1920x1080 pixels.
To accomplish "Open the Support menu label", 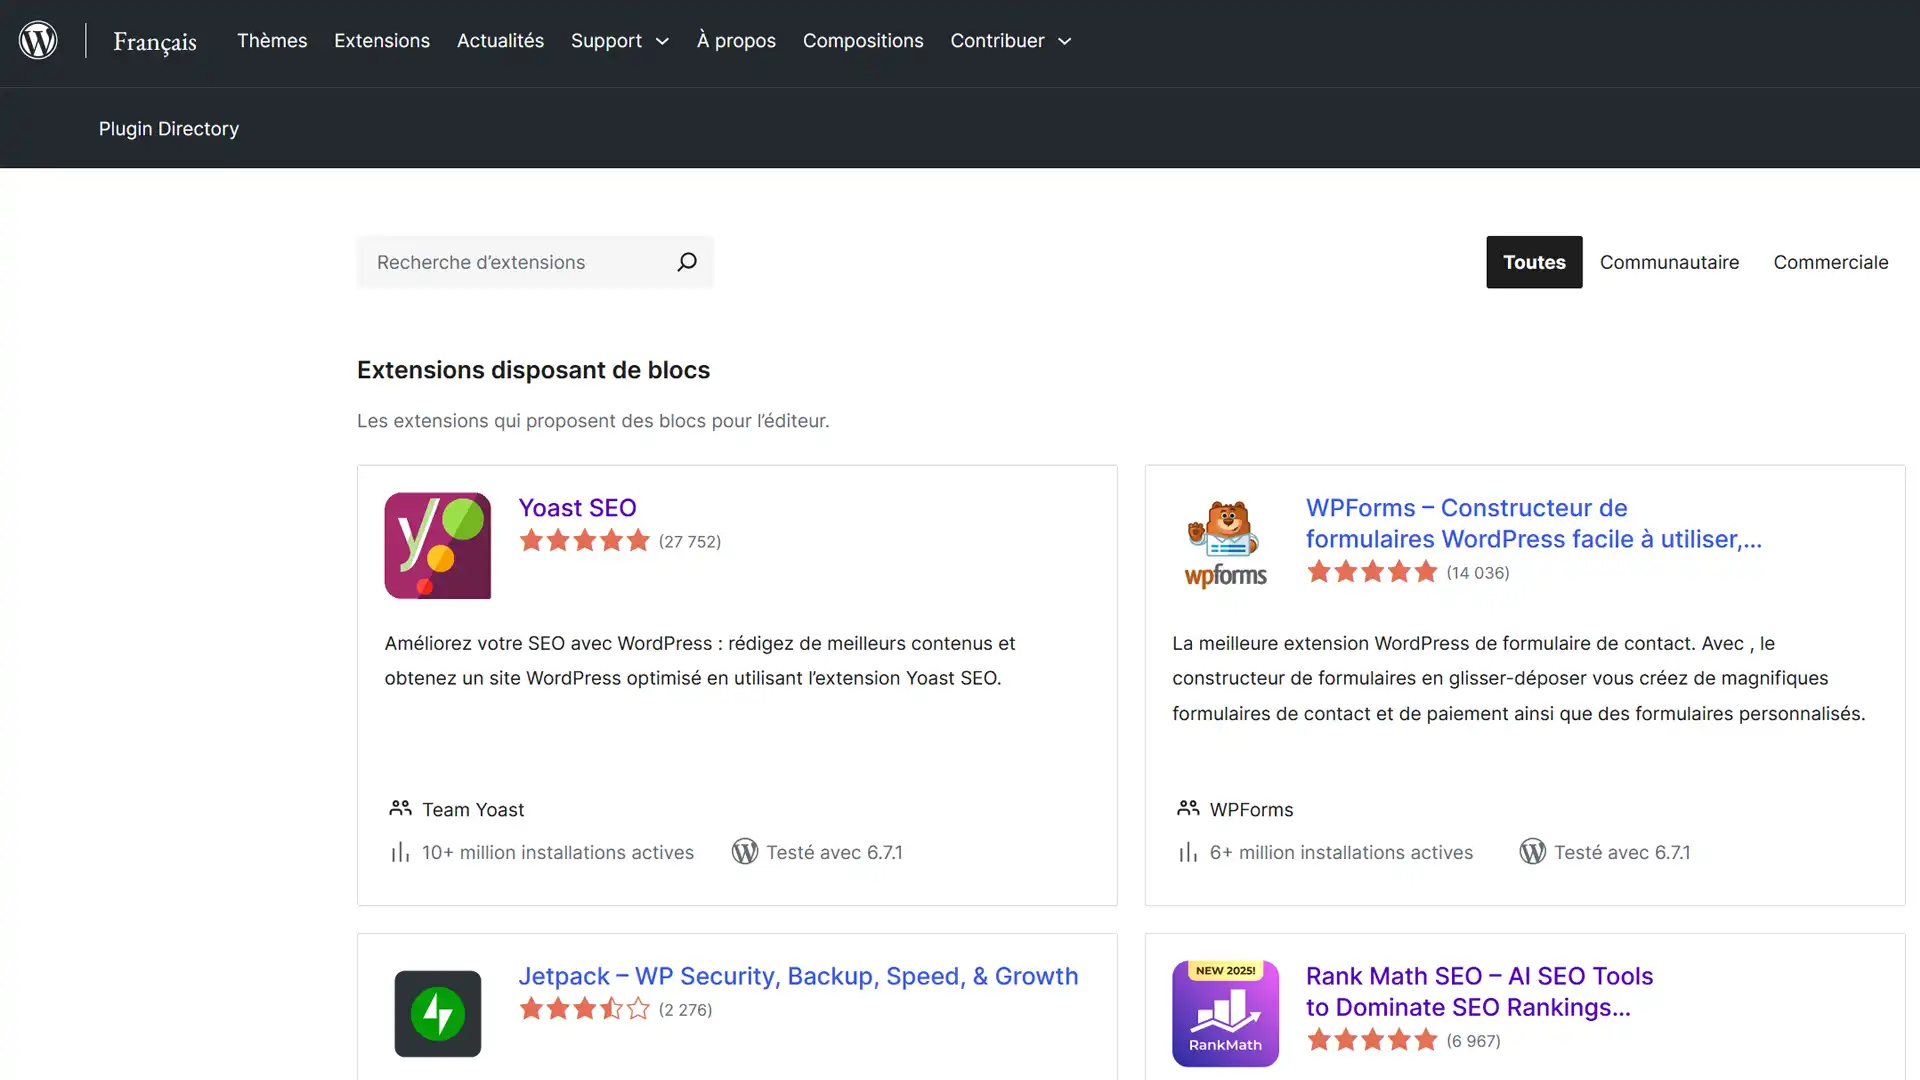I will pos(606,40).
